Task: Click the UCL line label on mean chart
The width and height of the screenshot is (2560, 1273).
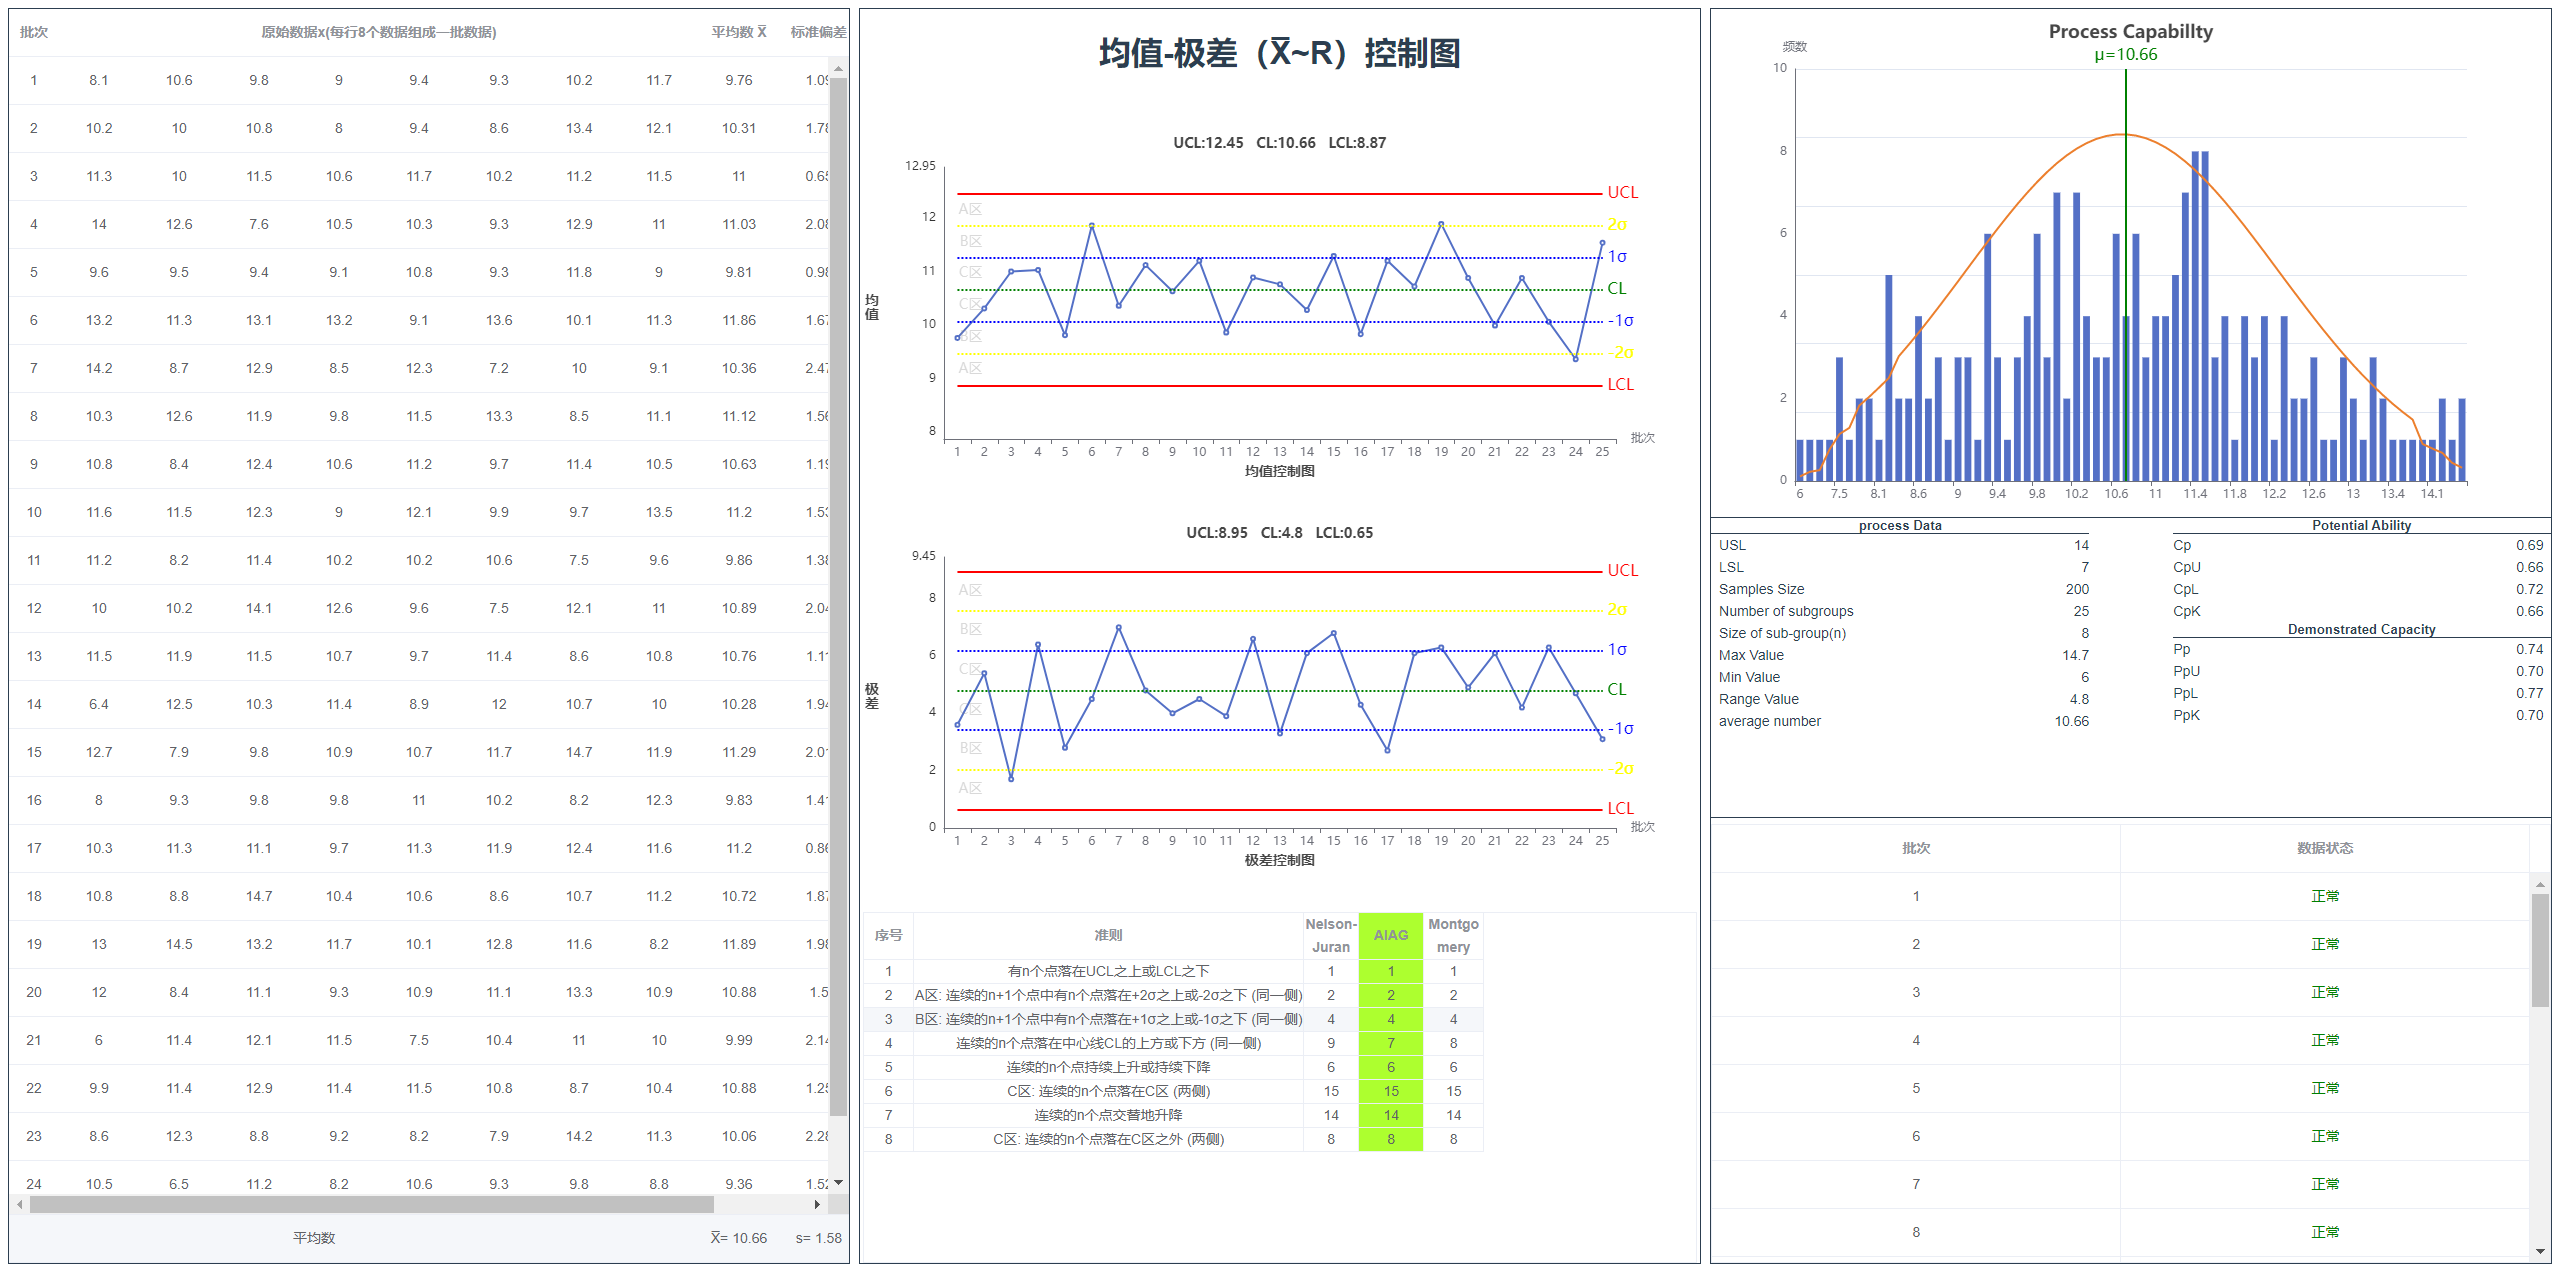Action: point(1622,192)
